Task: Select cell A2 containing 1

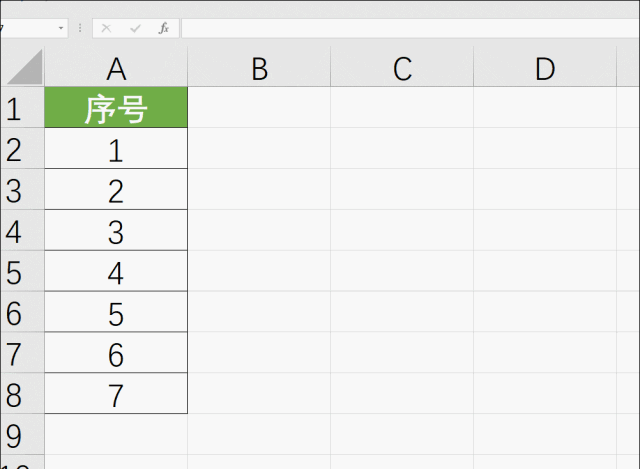Action: [x=116, y=149]
